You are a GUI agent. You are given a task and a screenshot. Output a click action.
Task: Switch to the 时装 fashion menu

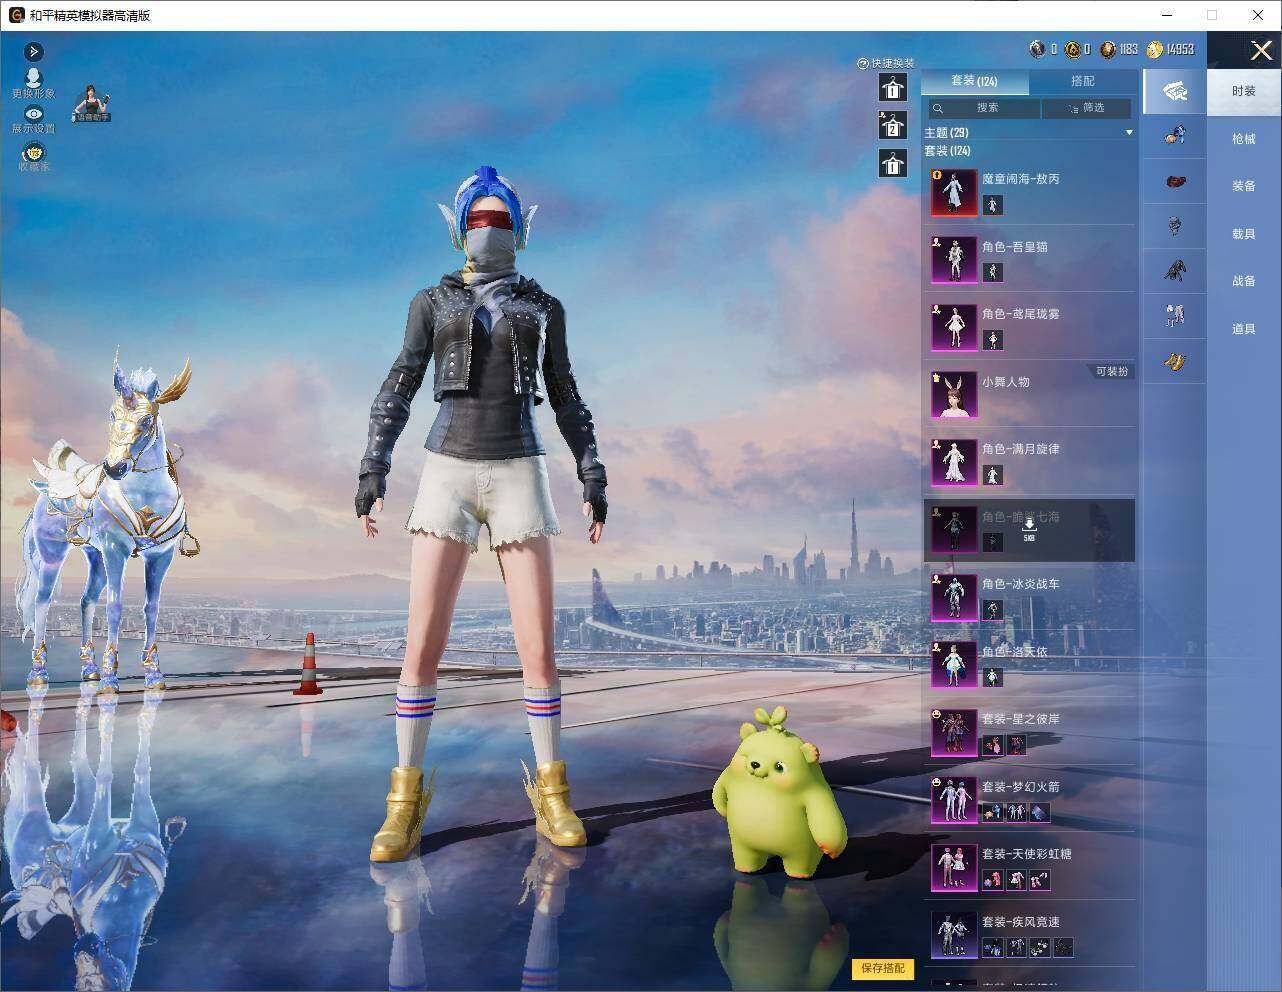click(x=1244, y=91)
